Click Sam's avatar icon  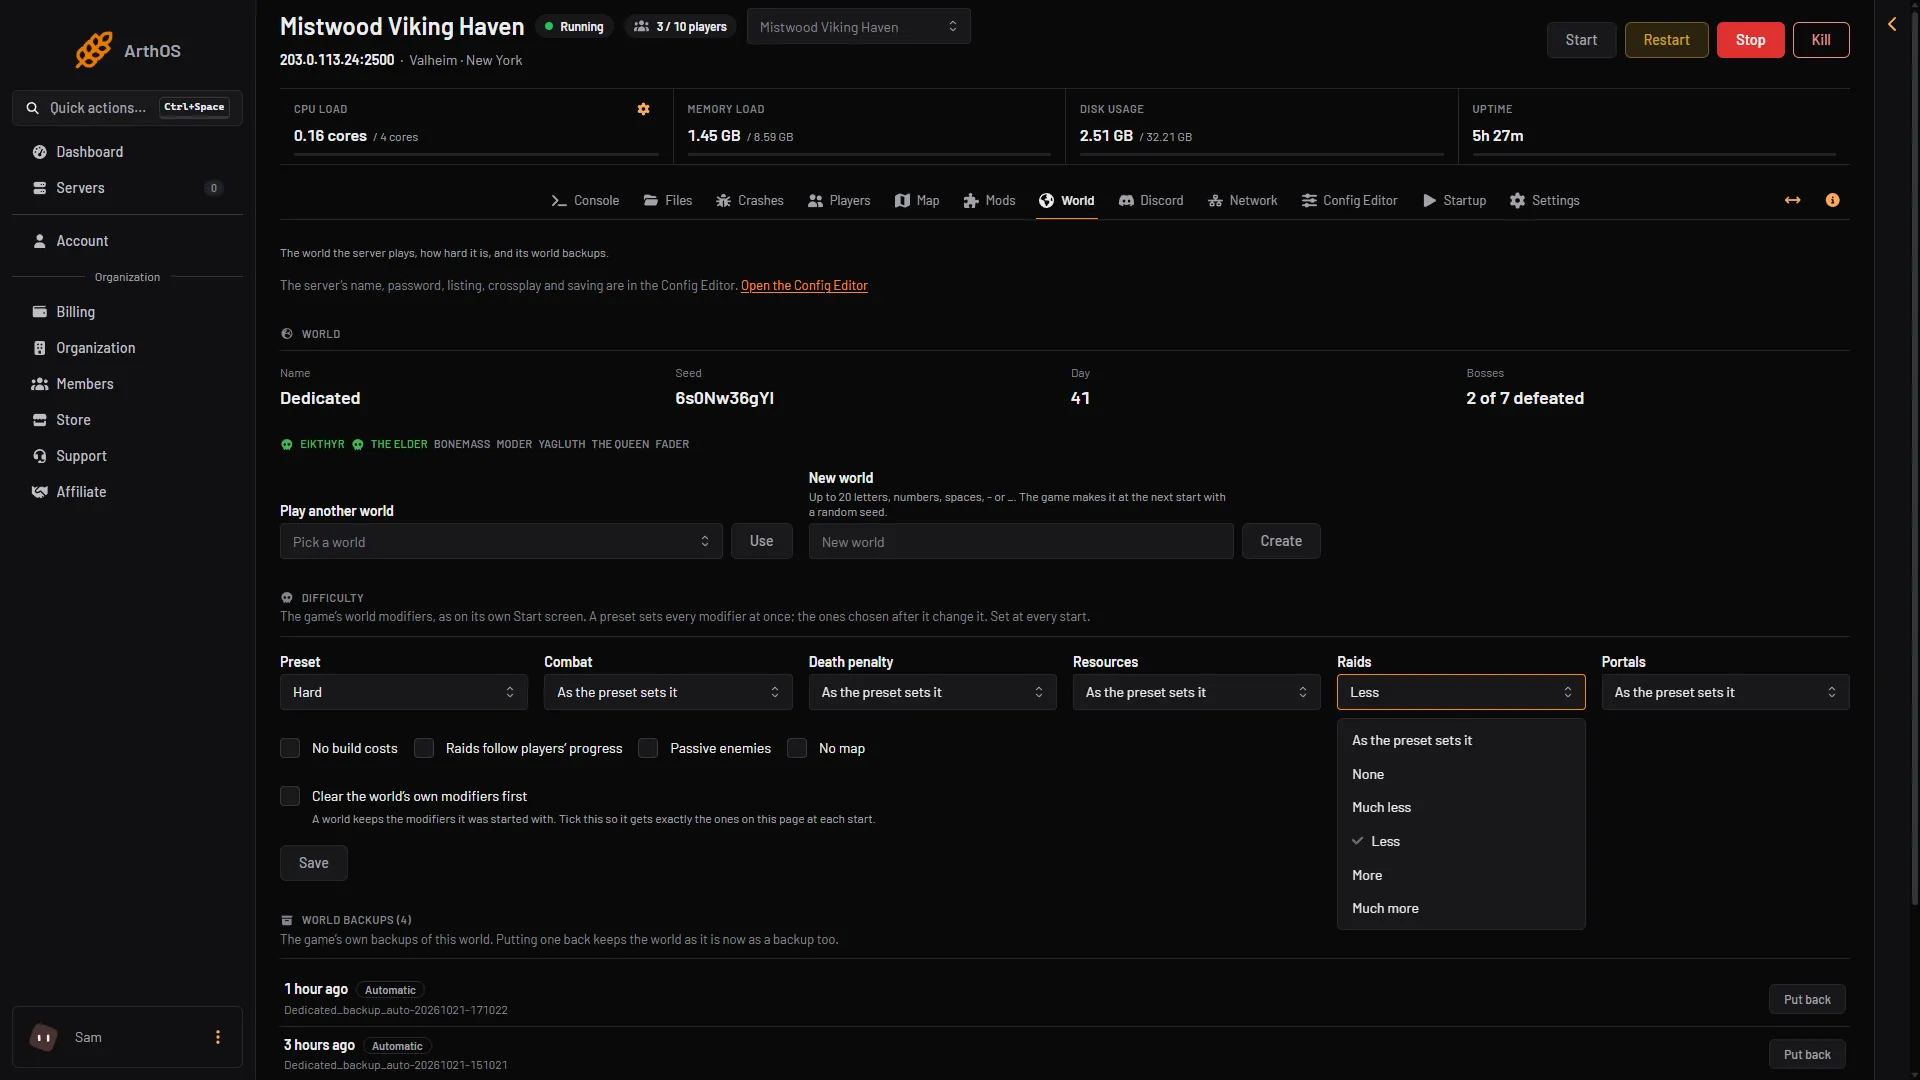[44, 1037]
